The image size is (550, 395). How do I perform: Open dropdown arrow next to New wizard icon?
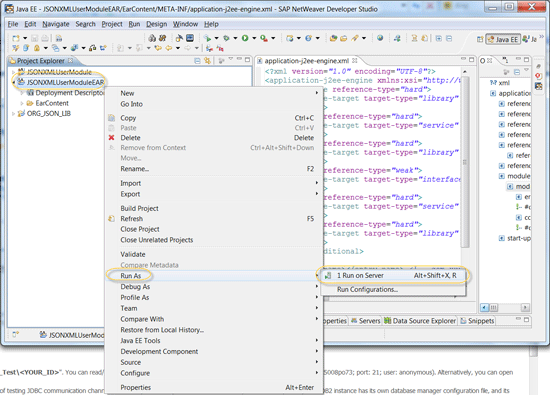[25, 38]
